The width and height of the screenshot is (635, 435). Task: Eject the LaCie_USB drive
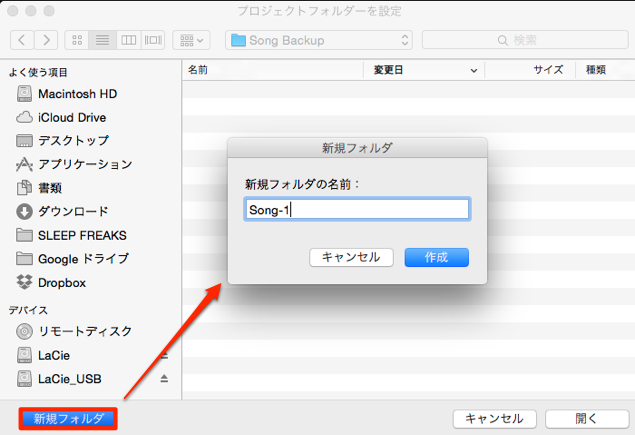(x=164, y=379)
